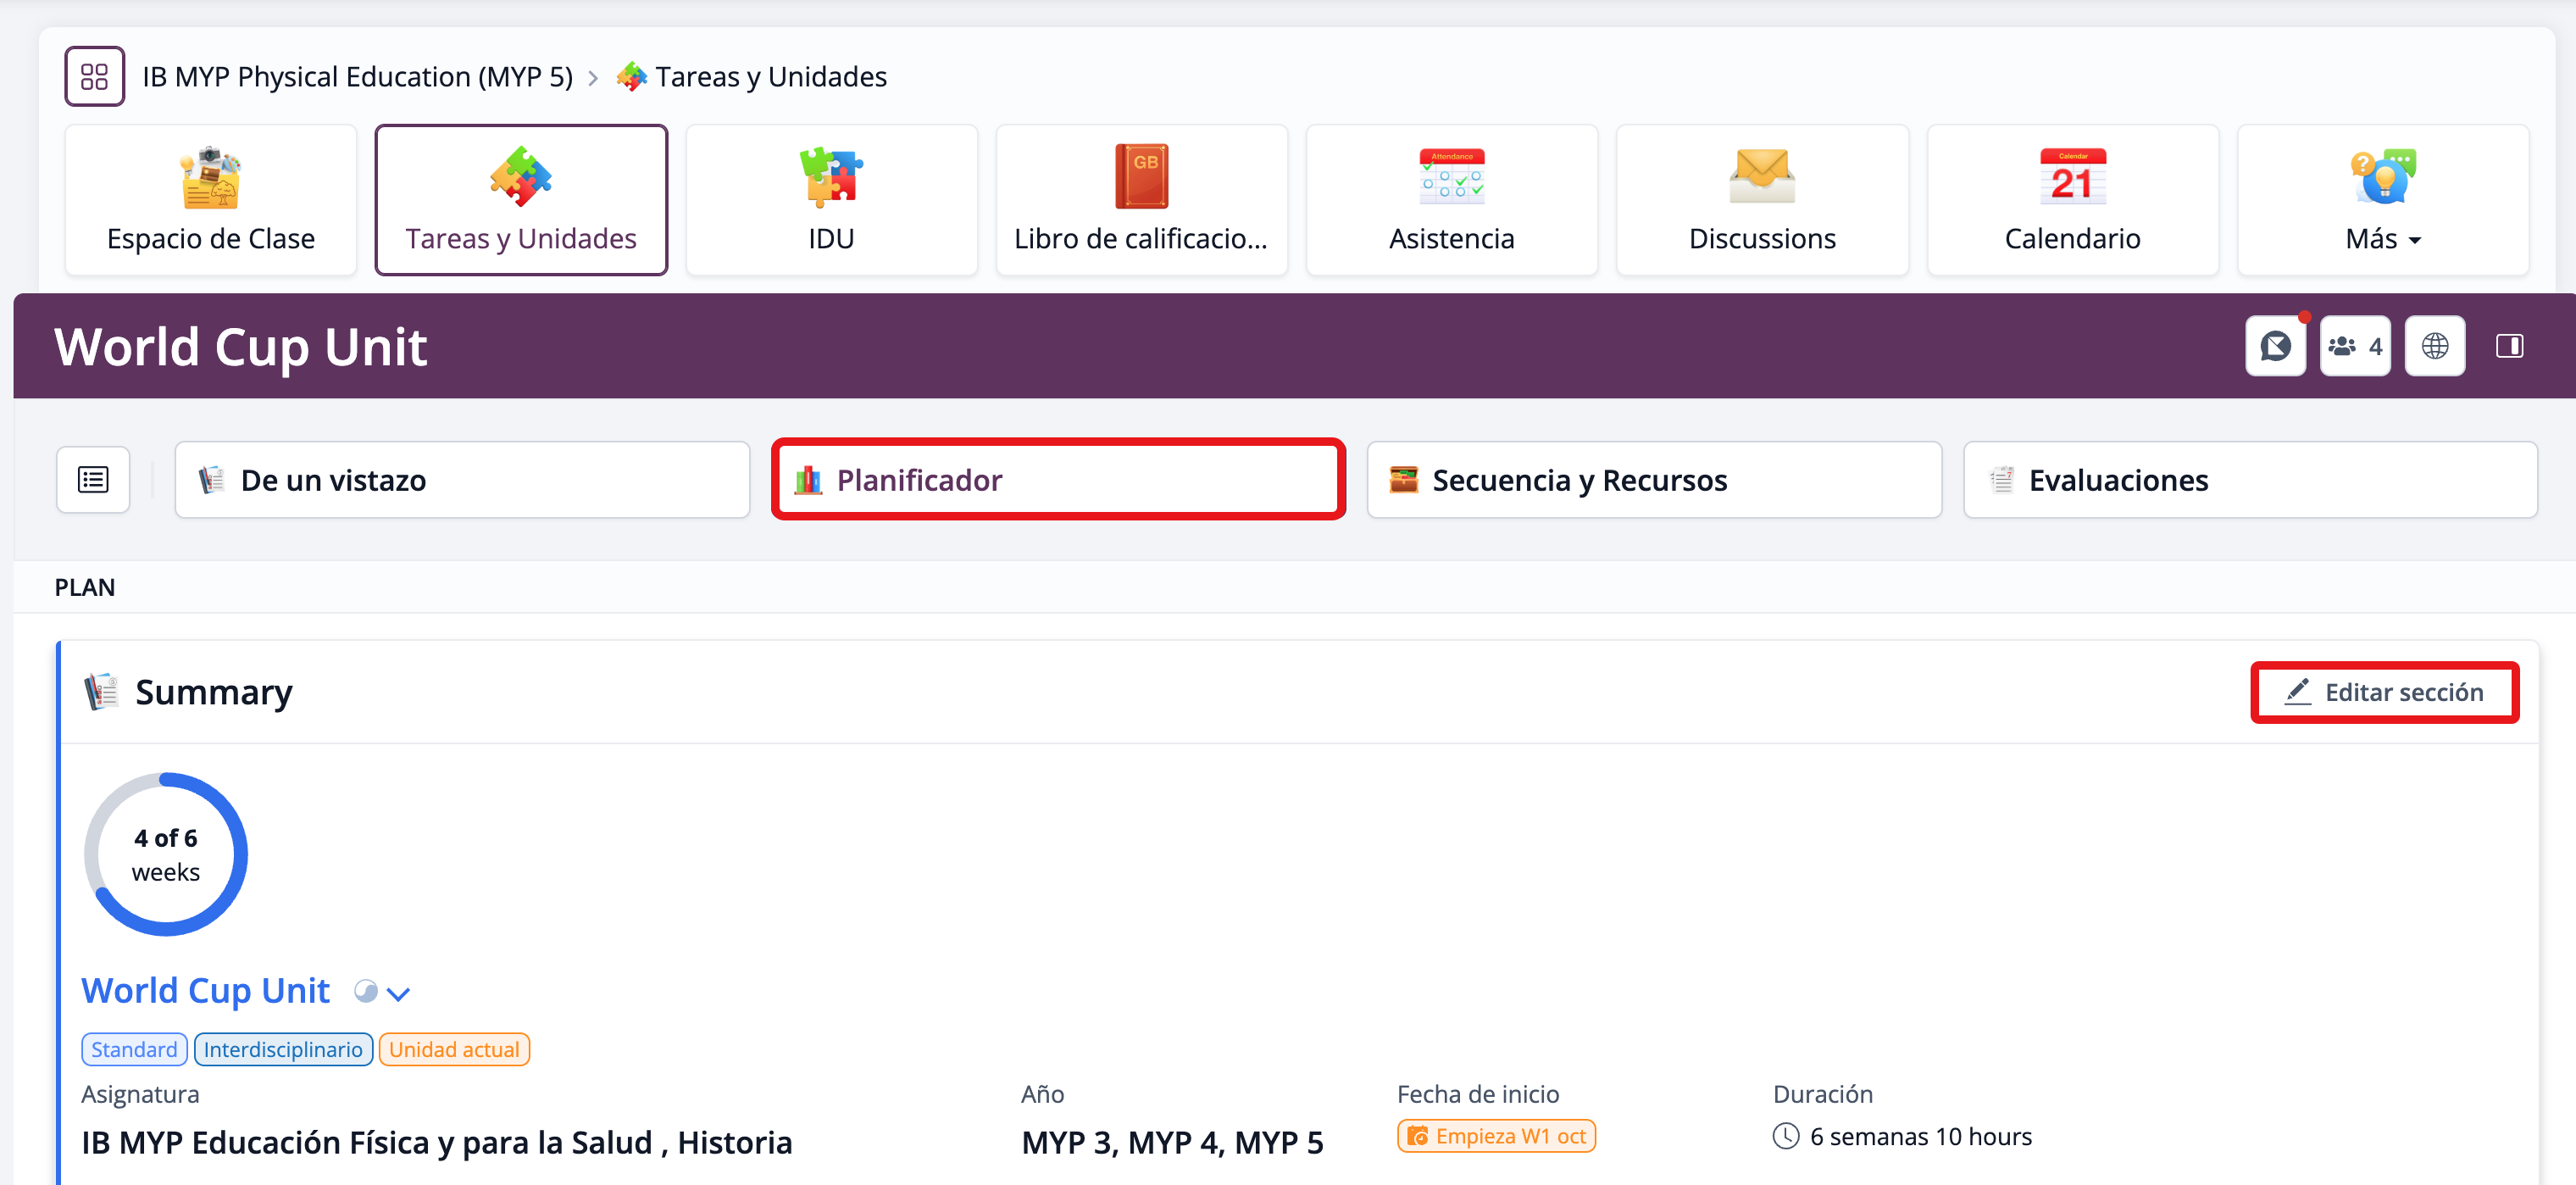Switch to the Evaluaciones tab
The height and width of the screenshot is (1185, 2576).
coord(2249,480)
